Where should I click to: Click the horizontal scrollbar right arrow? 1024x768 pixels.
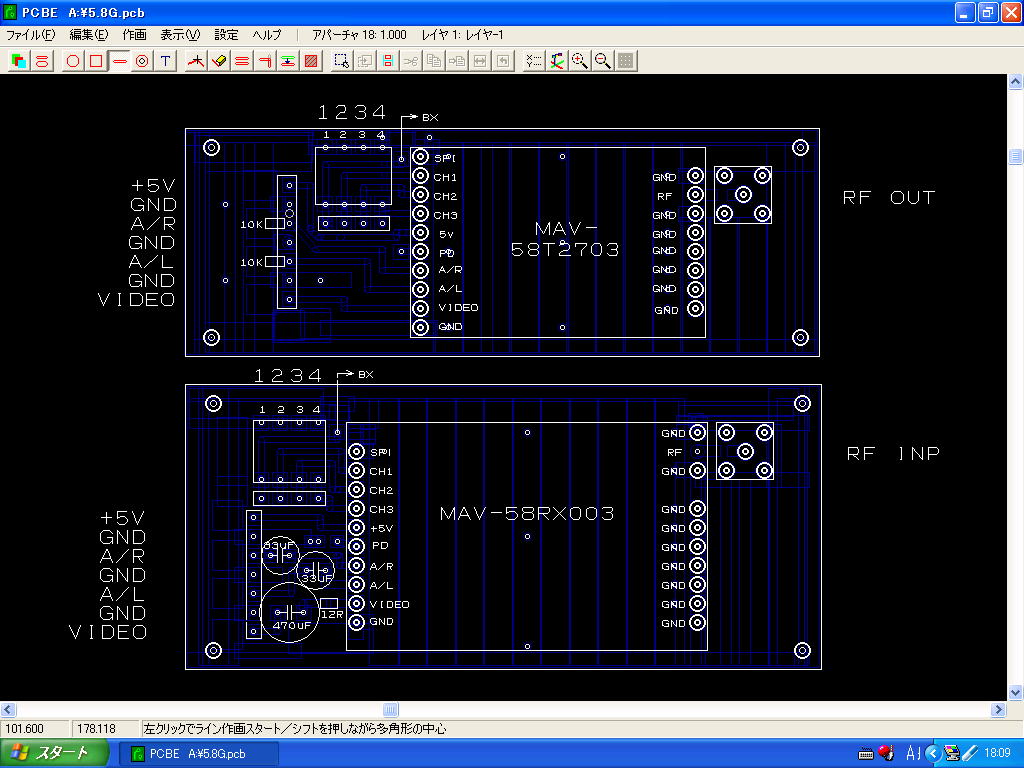click(x=999, y=709)
